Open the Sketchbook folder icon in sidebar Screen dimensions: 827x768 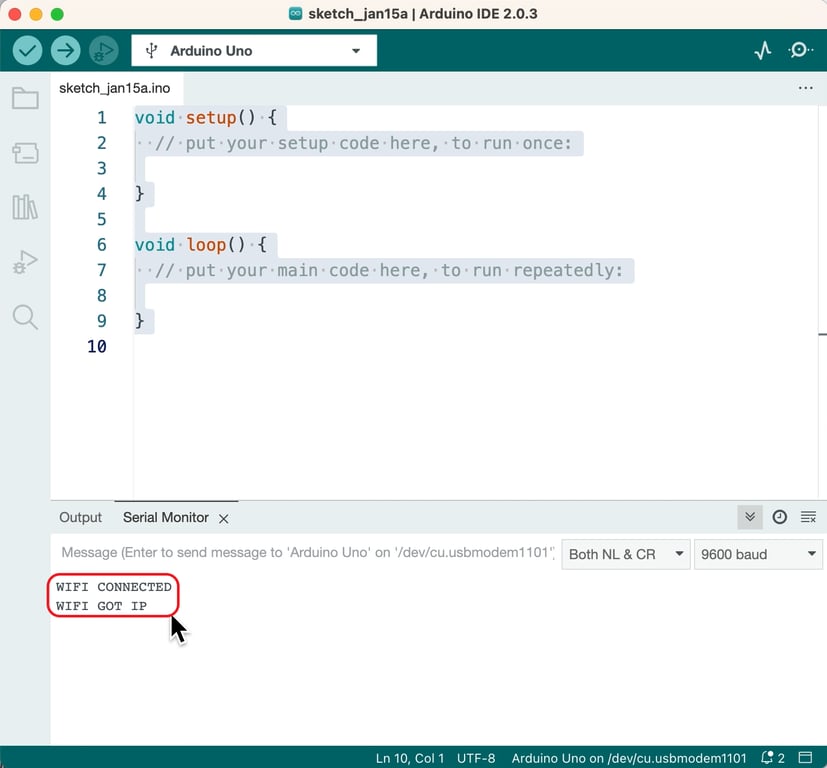[25, 98]
